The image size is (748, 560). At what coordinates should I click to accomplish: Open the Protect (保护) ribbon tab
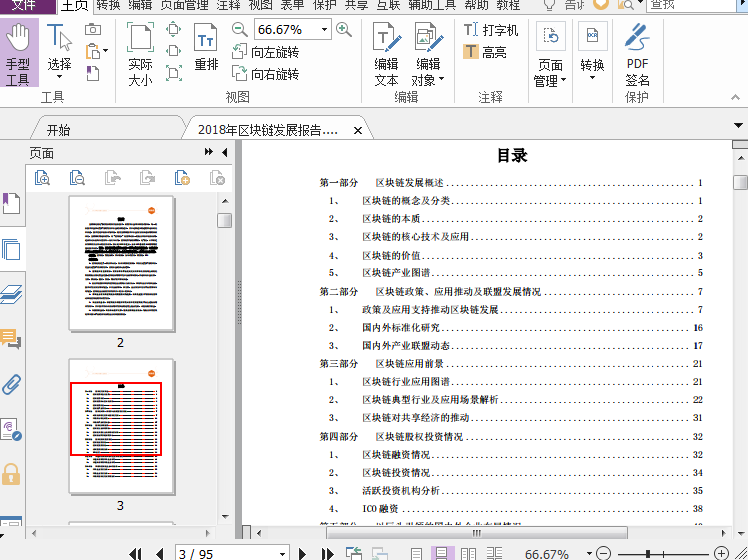pyautogui.click(x=324, y=6)
